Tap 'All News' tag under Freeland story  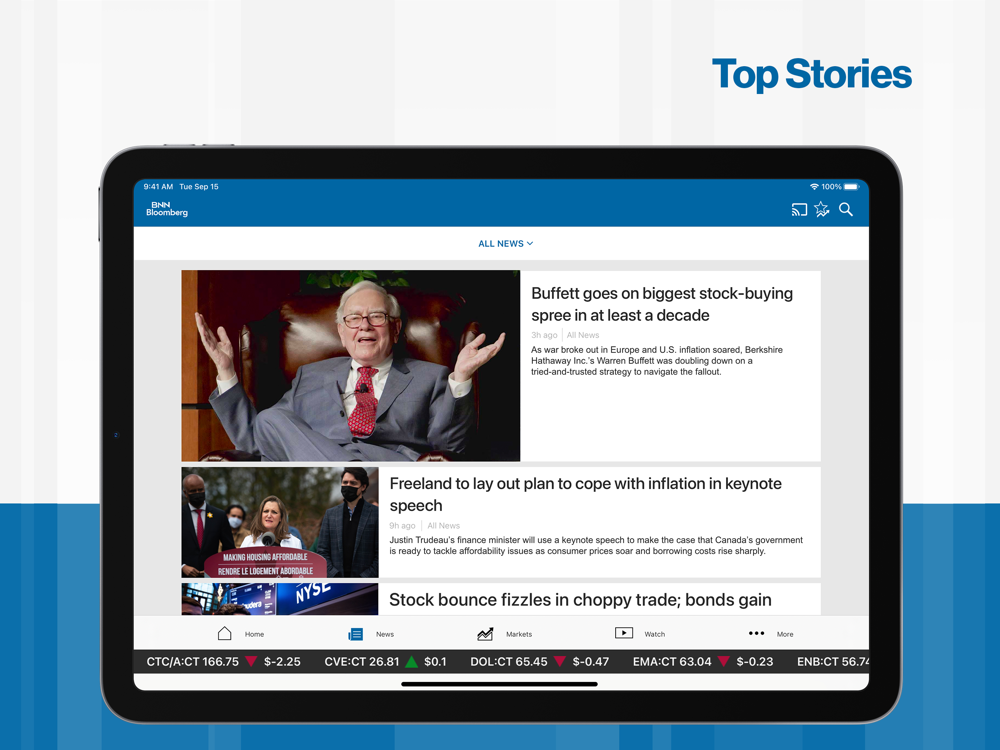[x=443, y=526]
